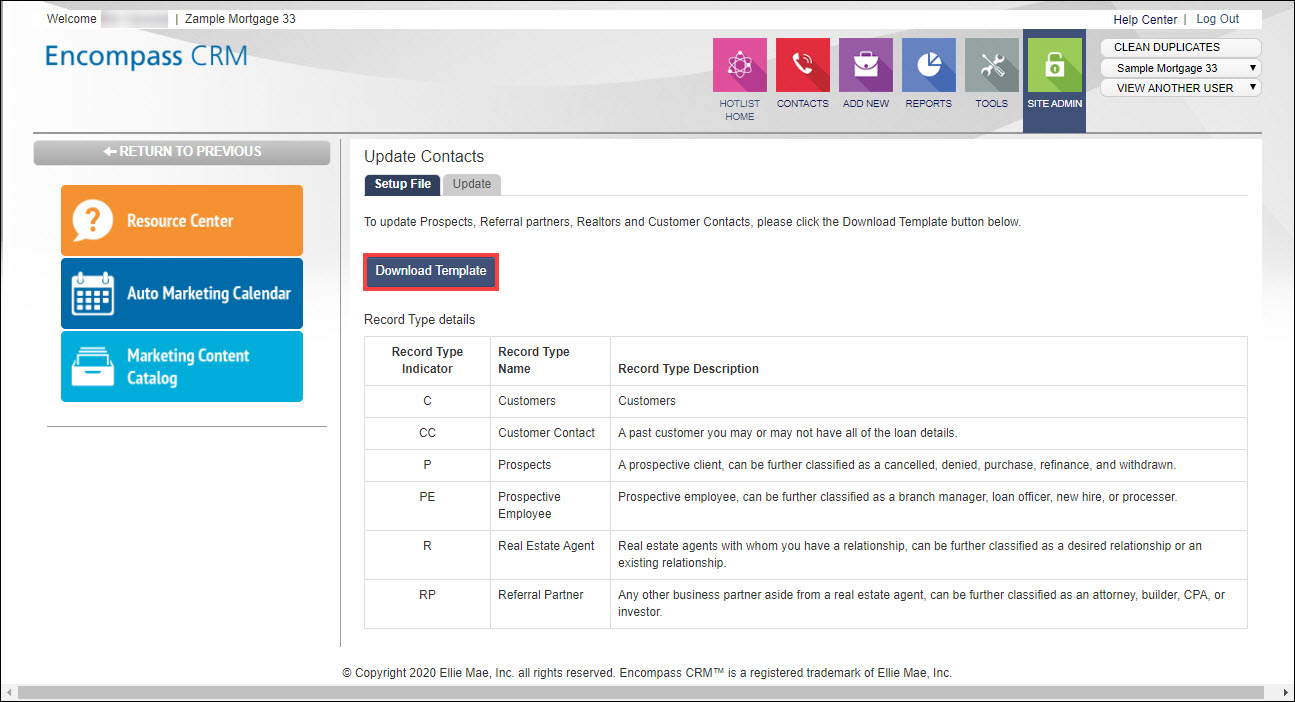The width and height of the screenshot is (1295, 702).
Task: Expand the Sample Mortgage 33 dropdown
Action: pyautogui.click(x=1180, y=68)
